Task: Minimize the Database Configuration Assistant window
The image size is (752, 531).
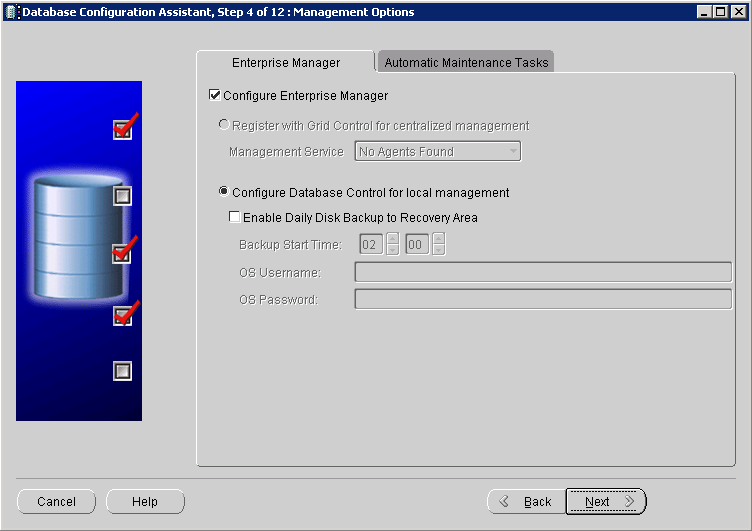Action: pos(704,12)
